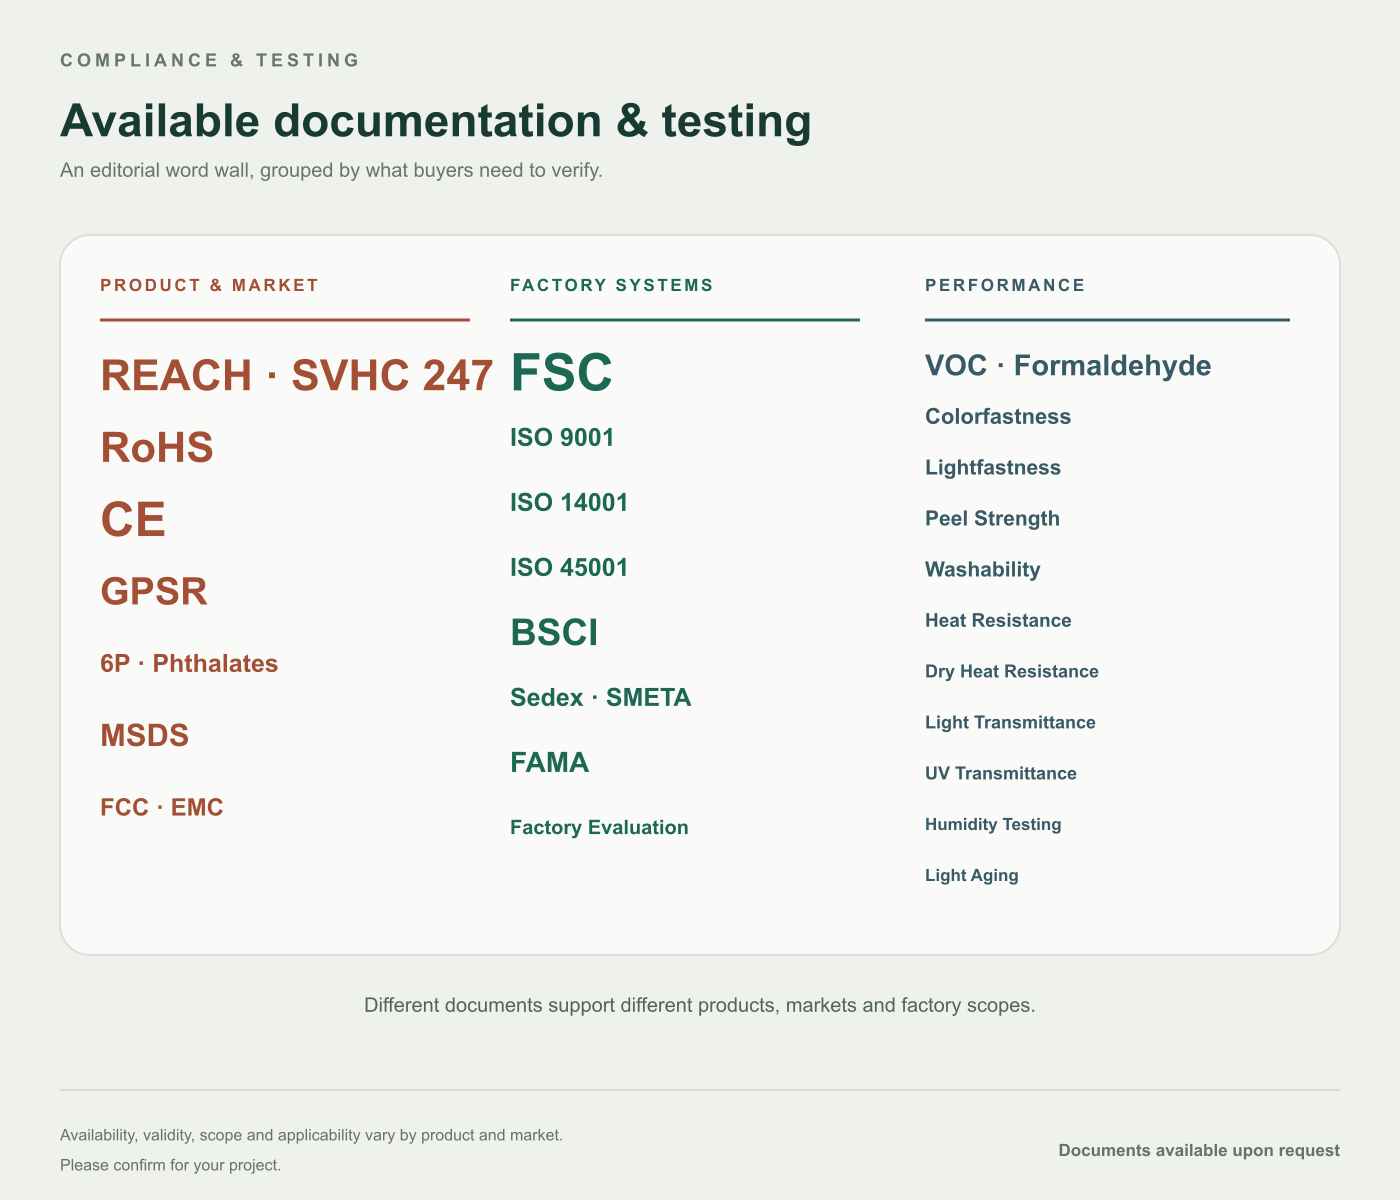Select ISO 45001 entry
1400x1200 pixels.
[569, 567]
